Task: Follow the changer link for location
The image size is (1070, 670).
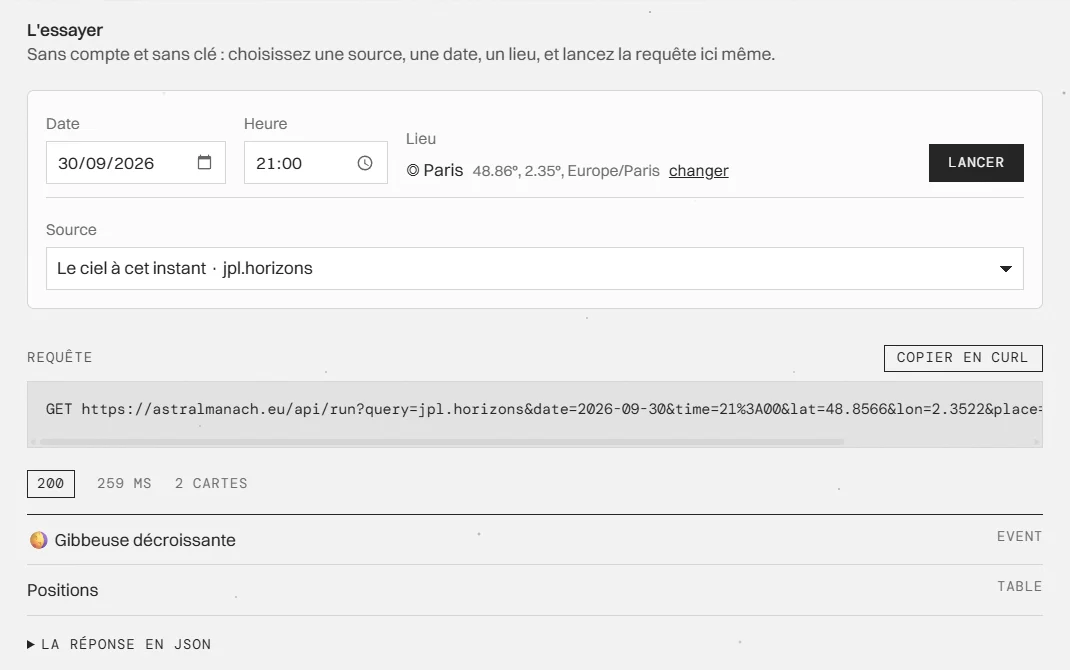Action: pyautogui.click(x=698, y=171)
